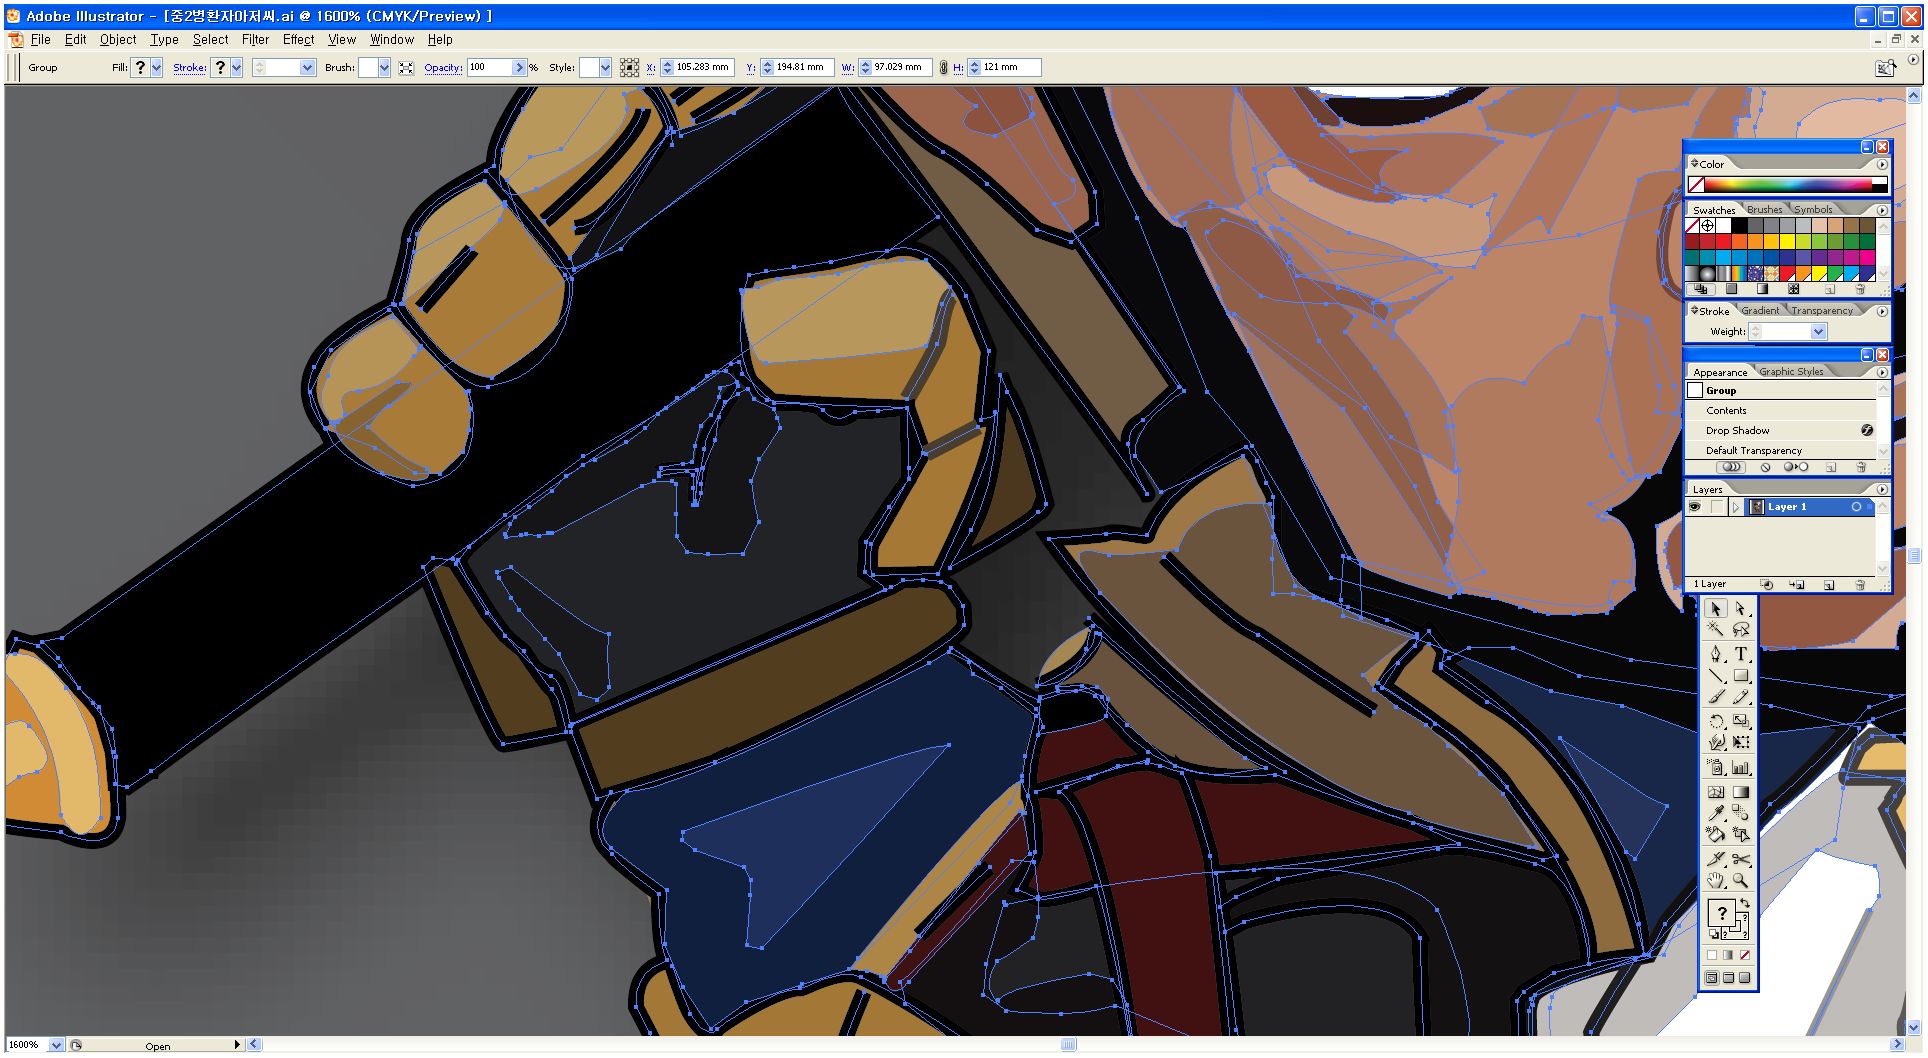Image resolution: width=1928 pixels, height=1058 pixels.
Task: Hide Layer 1 using eye icon
Action: coord(1695,507)
